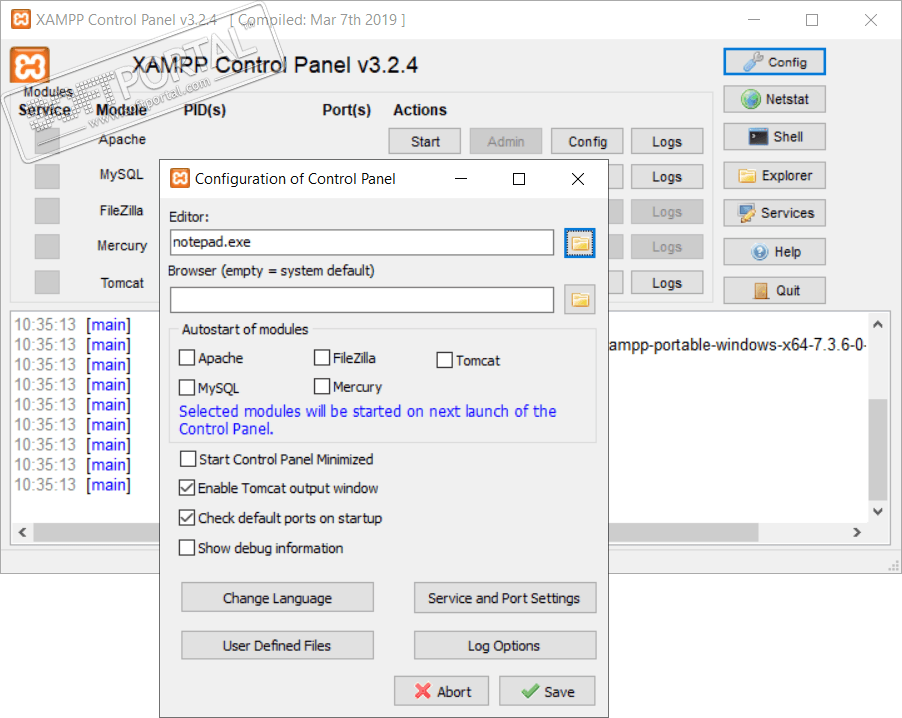
Task: Open User Defined Files
Action: click(x=277, y=645)
